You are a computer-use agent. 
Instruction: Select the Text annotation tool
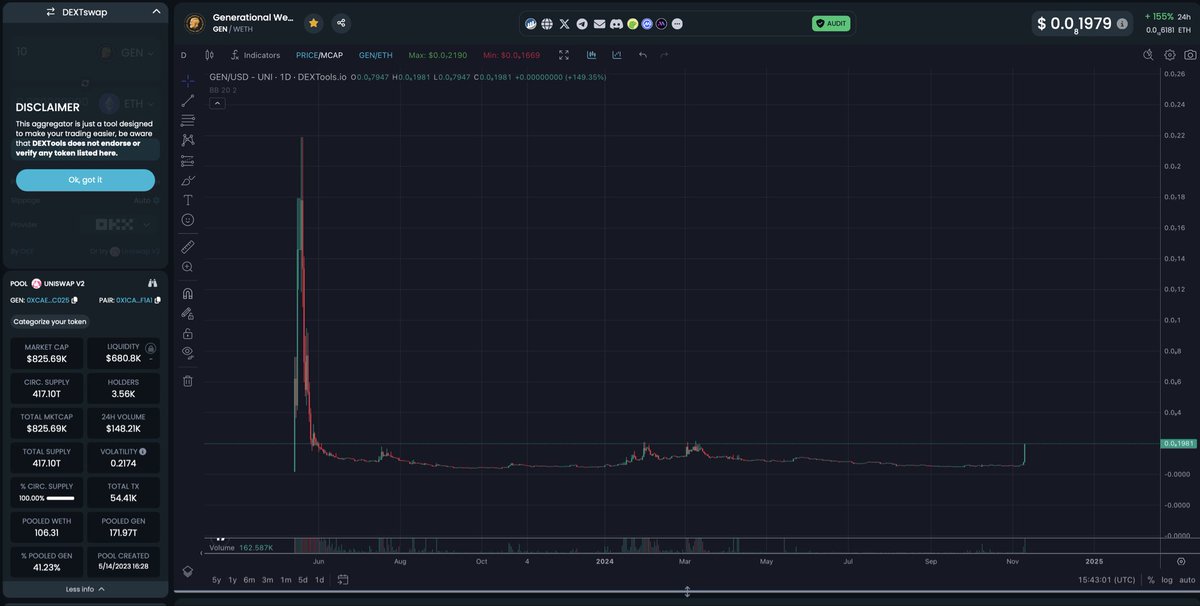coord(187,199)
